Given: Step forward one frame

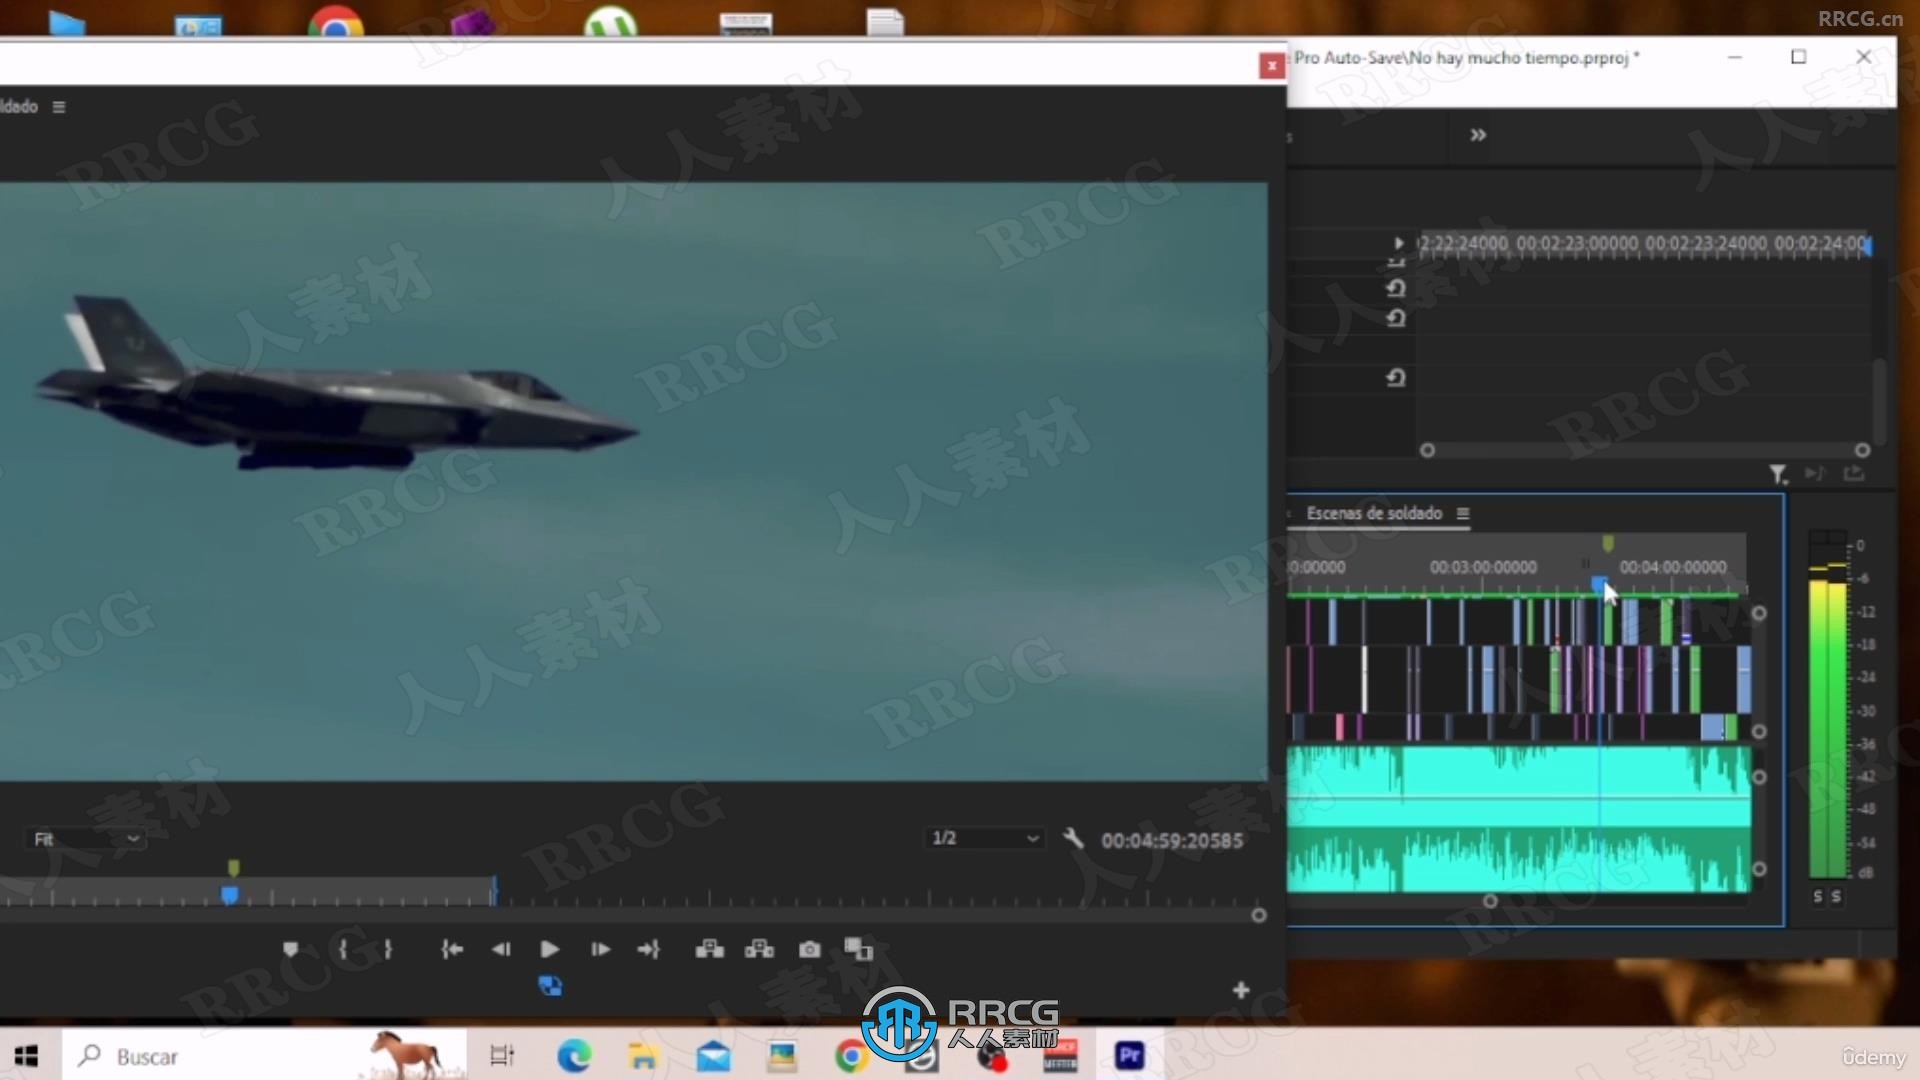Looking at the screenshot, I should 600,949.
